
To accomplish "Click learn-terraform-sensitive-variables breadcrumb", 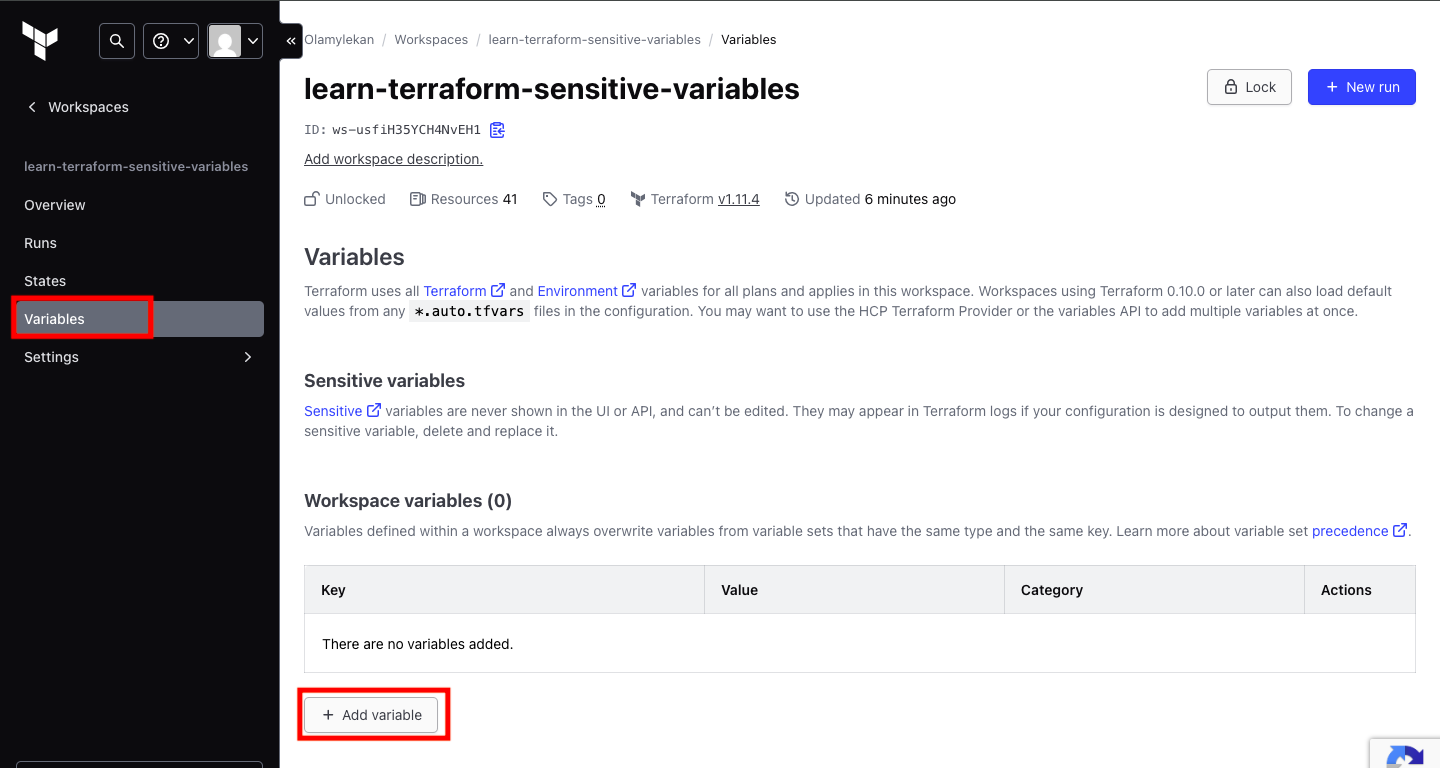I will (594, 40).
